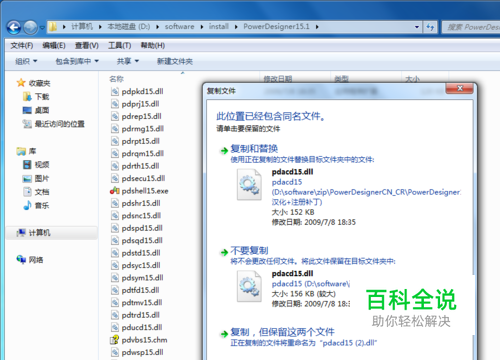Open the 帮助(H) menu
This screenshot has width=500, height=360.
153,45
